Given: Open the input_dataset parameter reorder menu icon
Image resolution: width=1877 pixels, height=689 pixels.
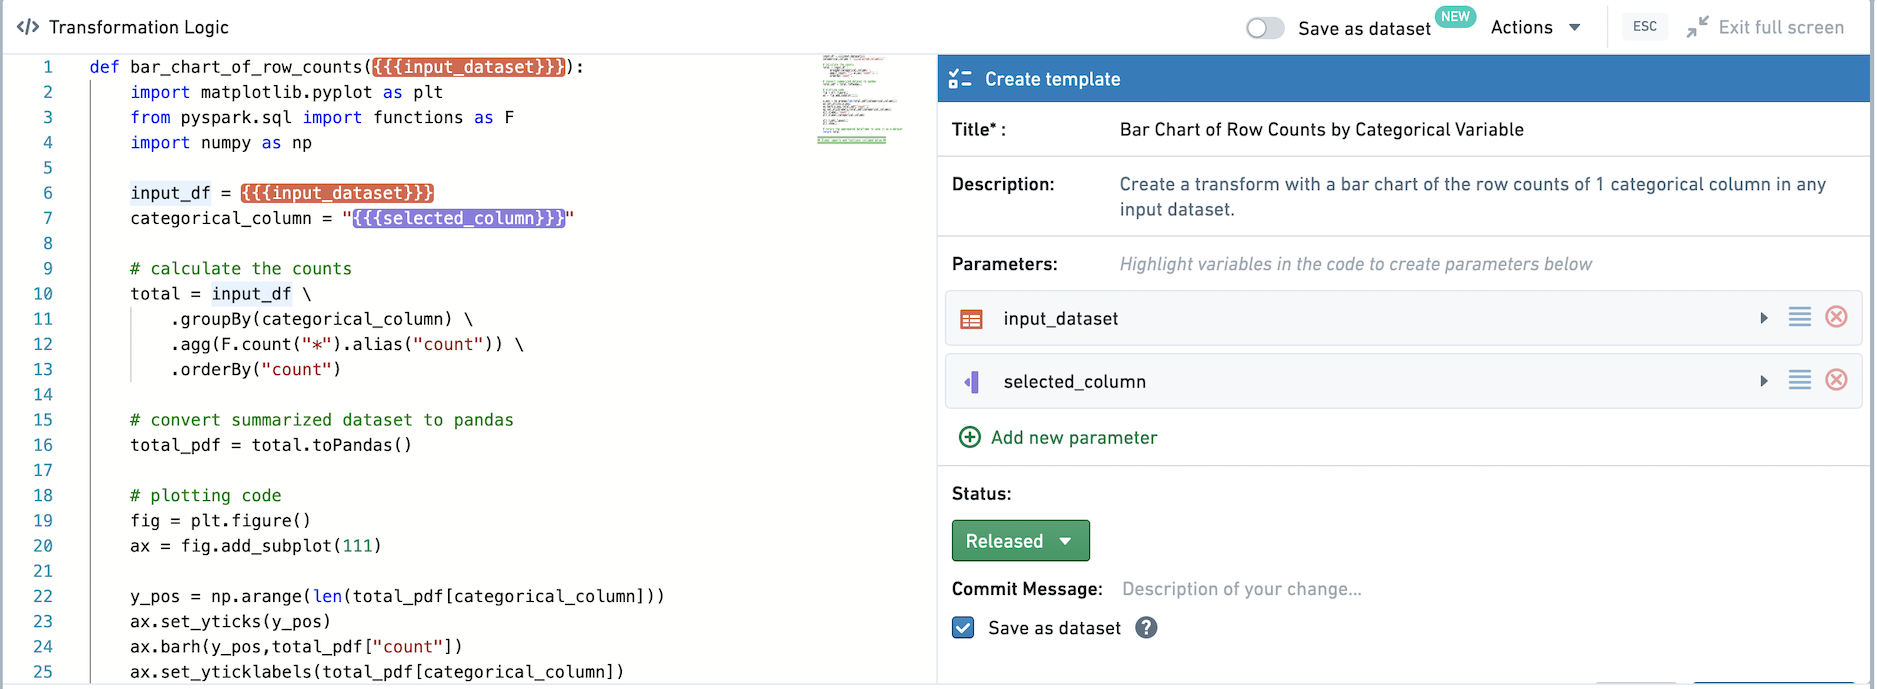Looking at the screenshot, I should pyautogui.click(x=1800, y=317).
